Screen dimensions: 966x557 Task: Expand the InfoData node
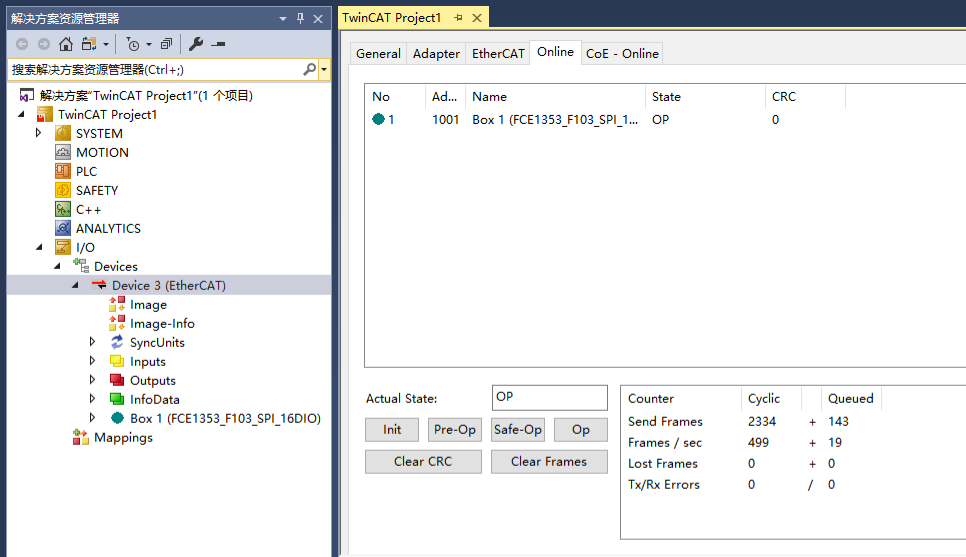coord(92,399)
